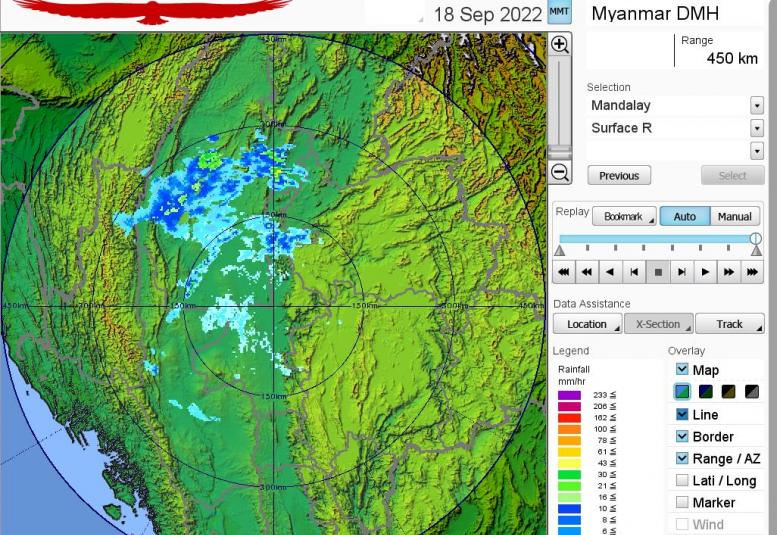This screenshot has height=535, width=780.
Task: Turn on the Marker overlay
Action: point(682,502)
